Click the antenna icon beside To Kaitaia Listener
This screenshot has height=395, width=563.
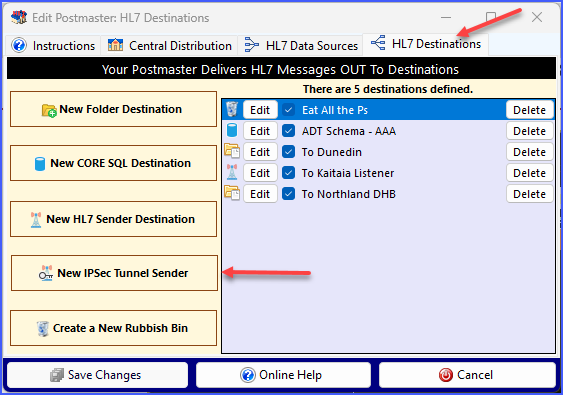tap(232, 172)
